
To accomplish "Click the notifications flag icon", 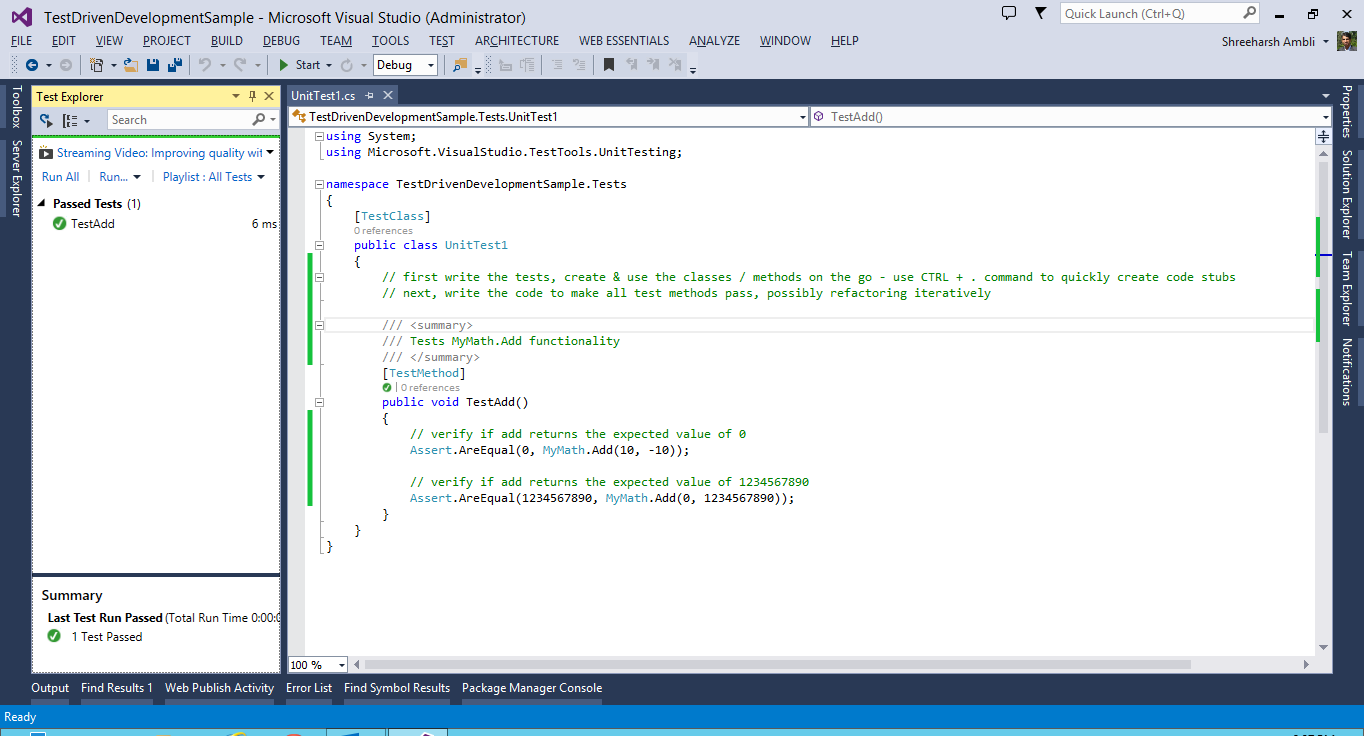I will tap(1040, 13).
